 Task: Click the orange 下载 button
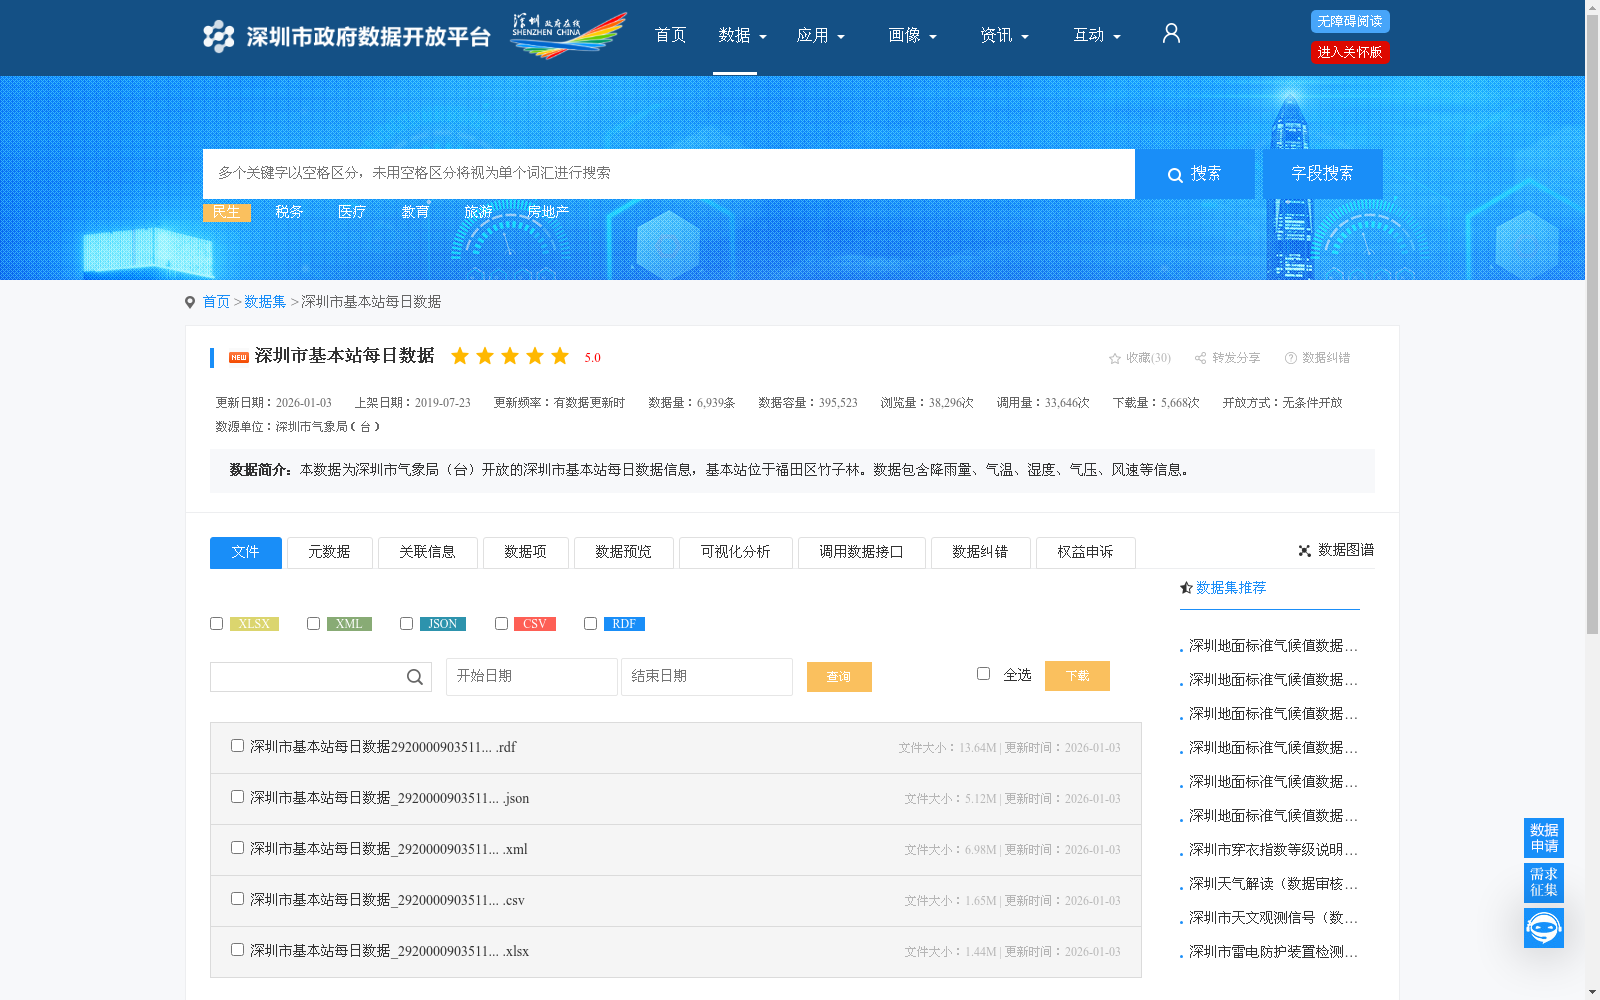[x=1077, y=676]
